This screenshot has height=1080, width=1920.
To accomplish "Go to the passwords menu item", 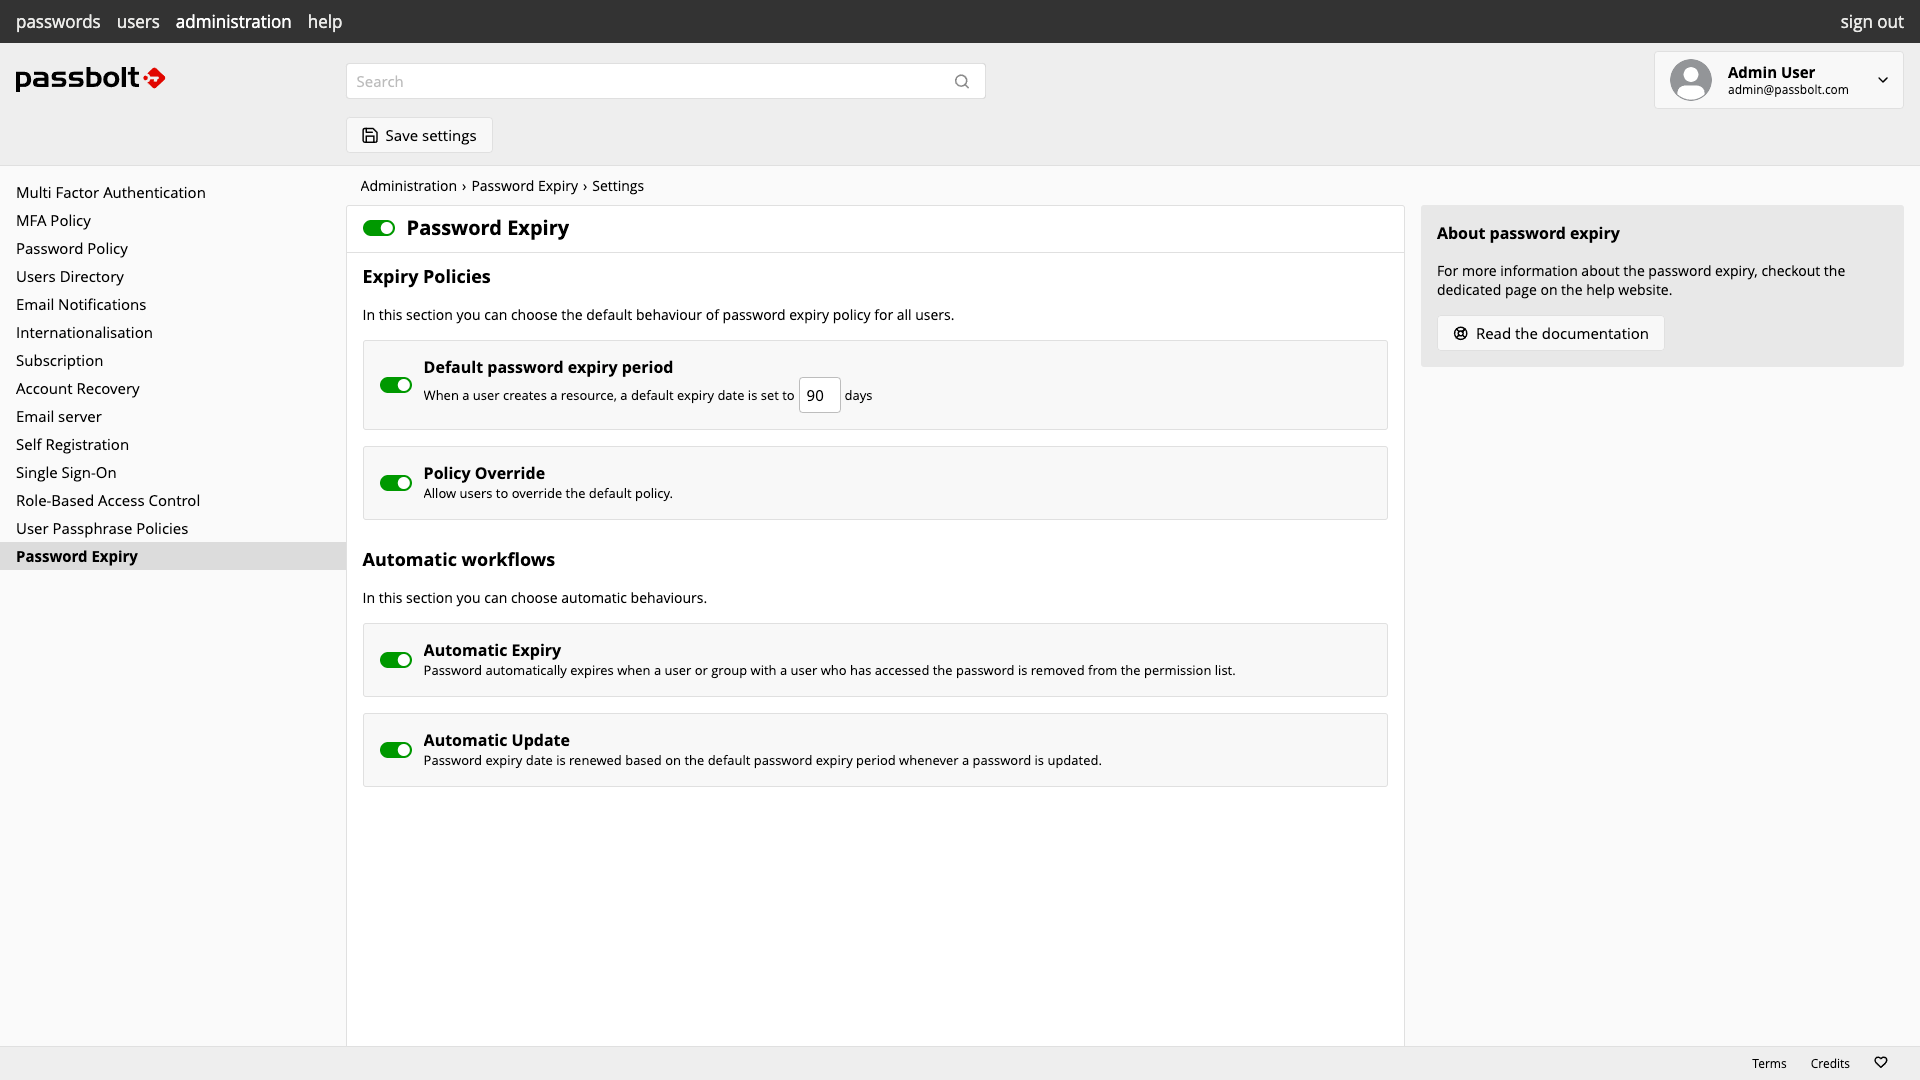I will point(58,21).
